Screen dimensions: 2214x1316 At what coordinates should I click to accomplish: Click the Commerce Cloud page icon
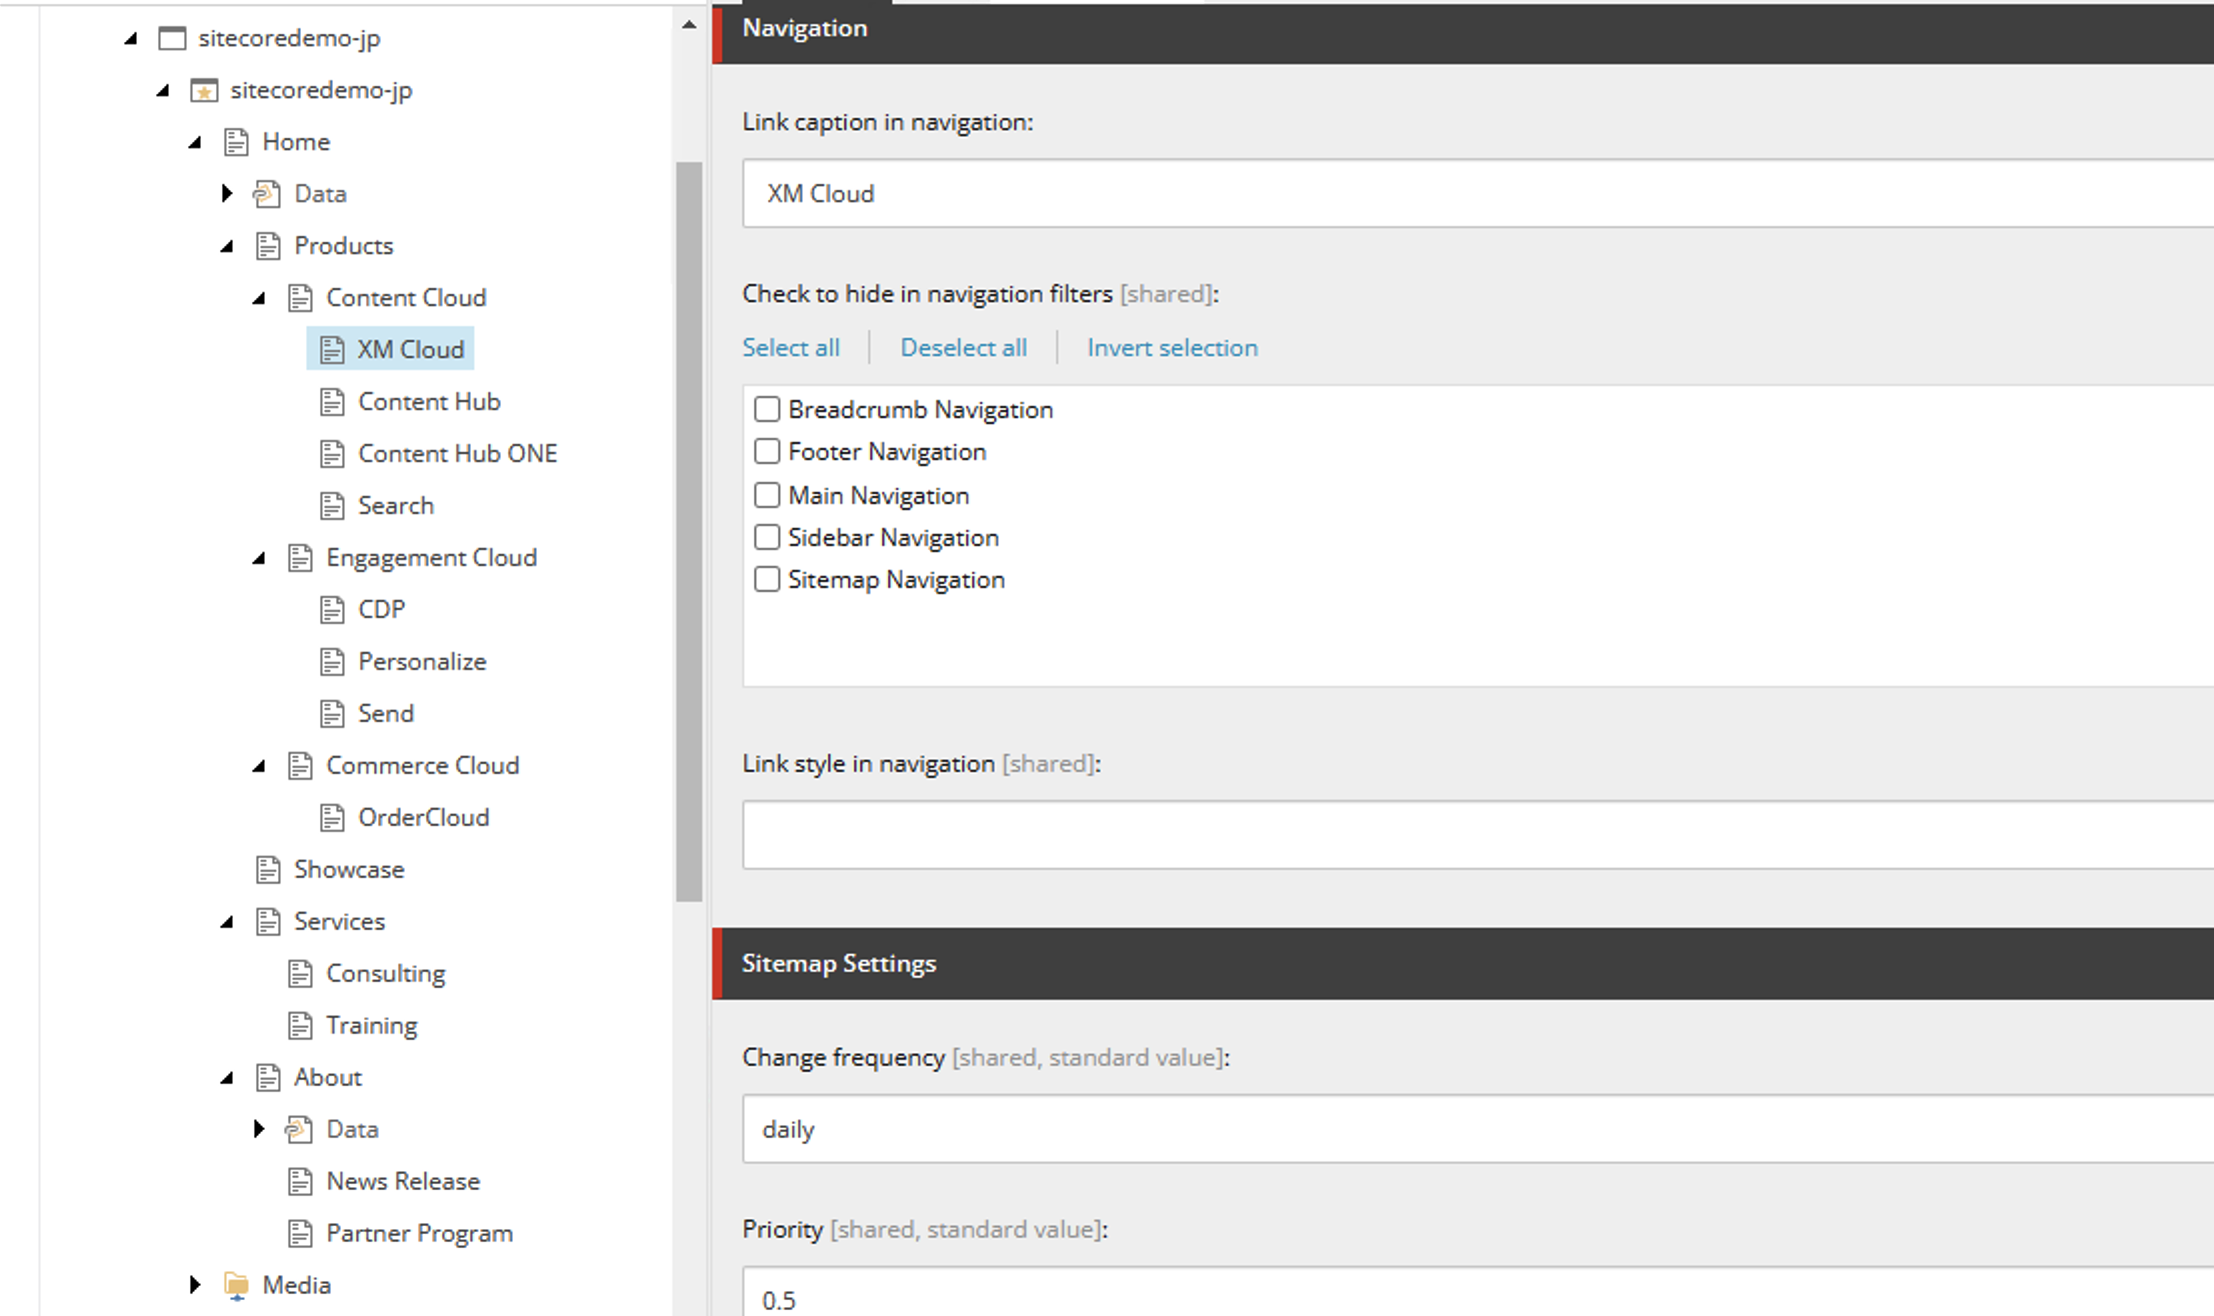tap(300, 766)
